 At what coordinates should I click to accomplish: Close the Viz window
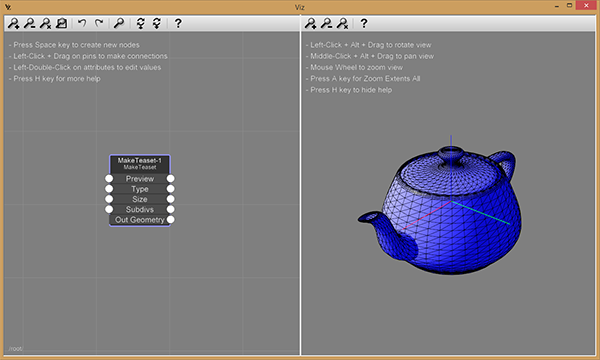[586, 5]
